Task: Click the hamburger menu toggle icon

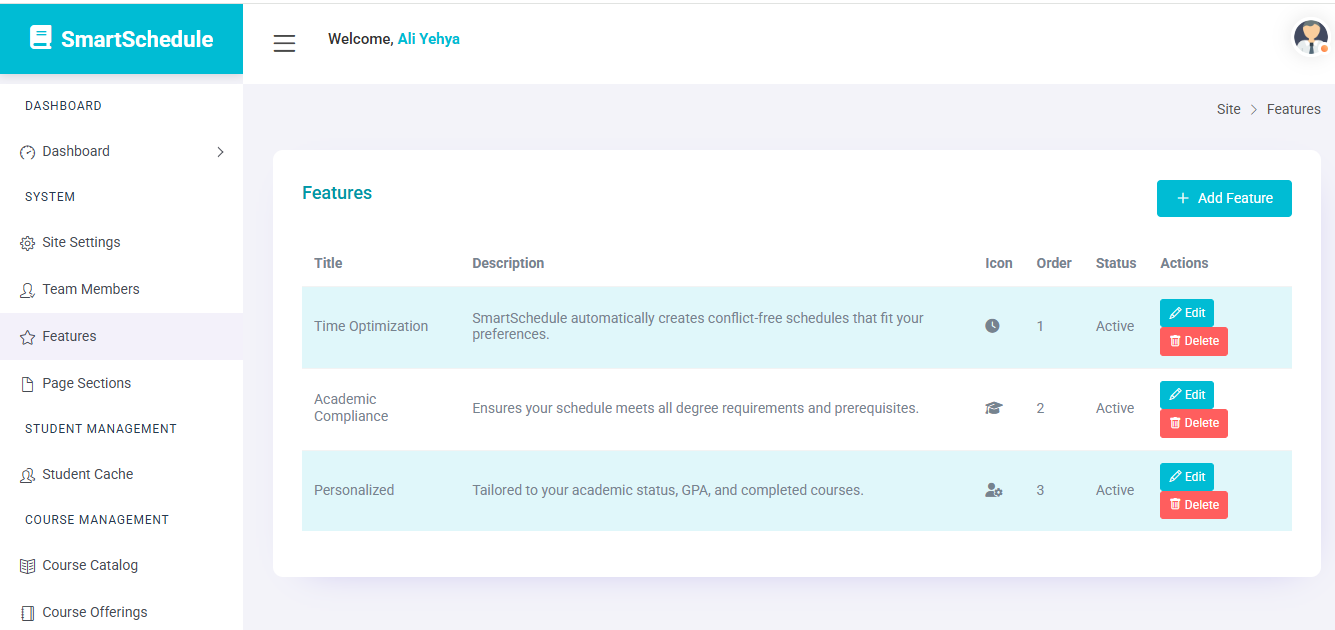Action: [284, 43]
